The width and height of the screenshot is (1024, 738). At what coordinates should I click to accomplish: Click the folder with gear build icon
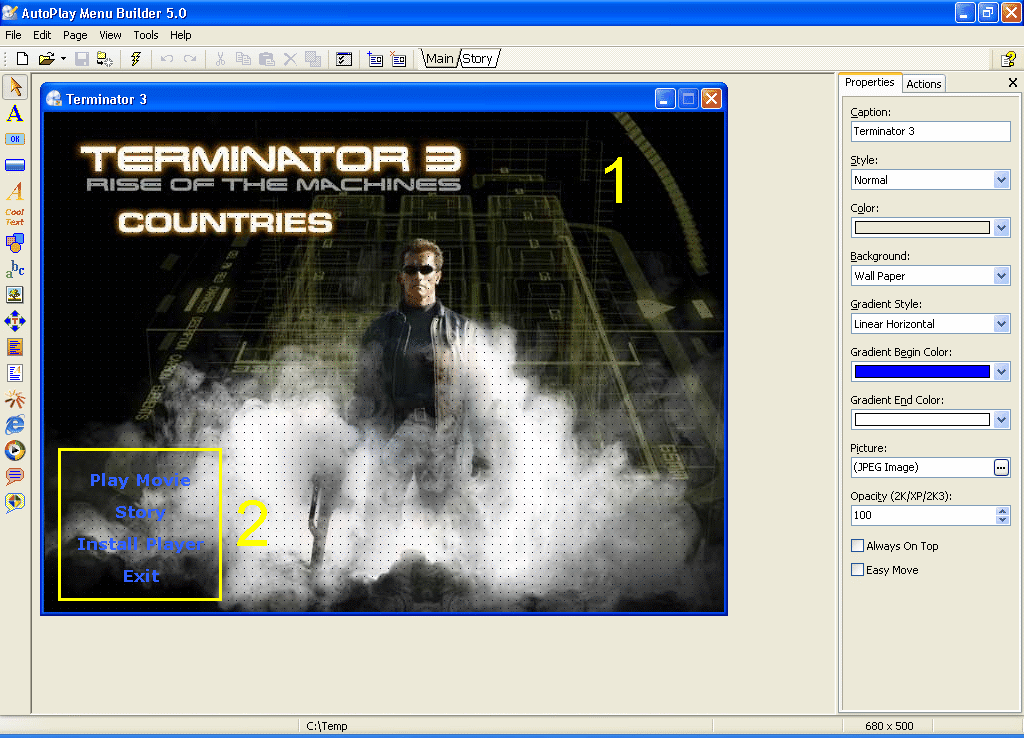[x=104, y=59]
